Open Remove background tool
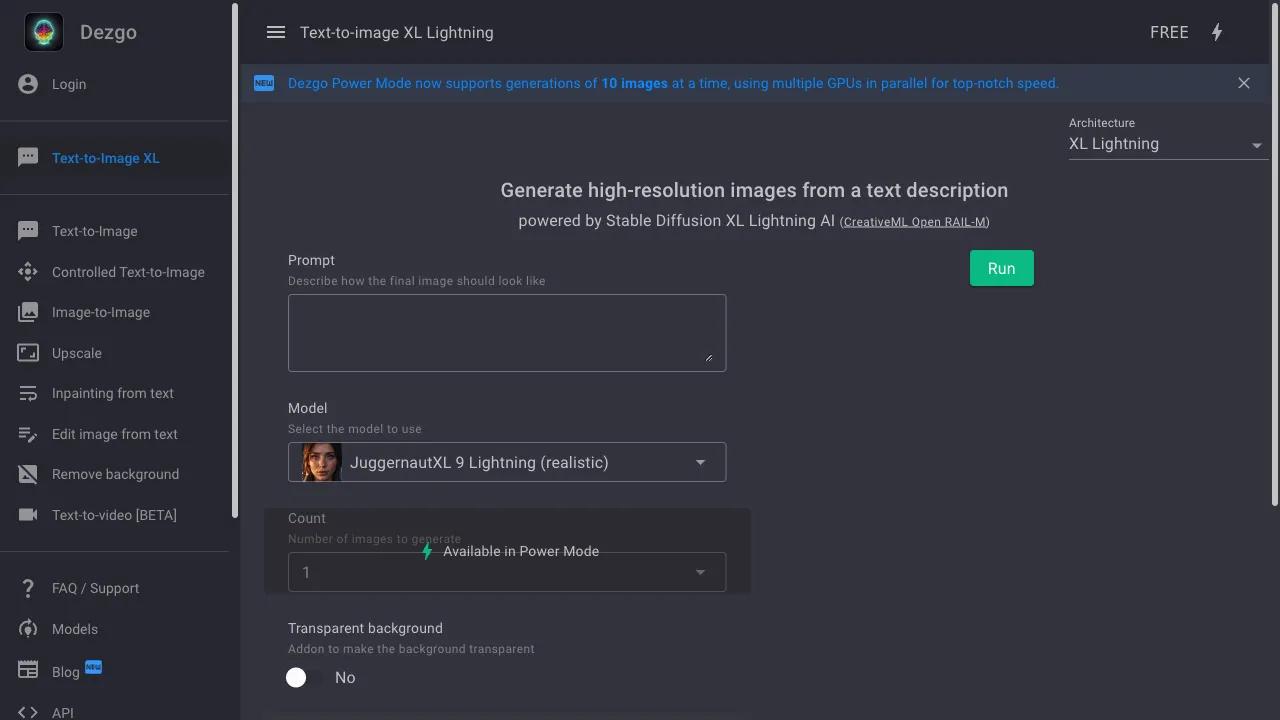The height and width of the screenshot is (720, 1280). [x=116, y=474]
